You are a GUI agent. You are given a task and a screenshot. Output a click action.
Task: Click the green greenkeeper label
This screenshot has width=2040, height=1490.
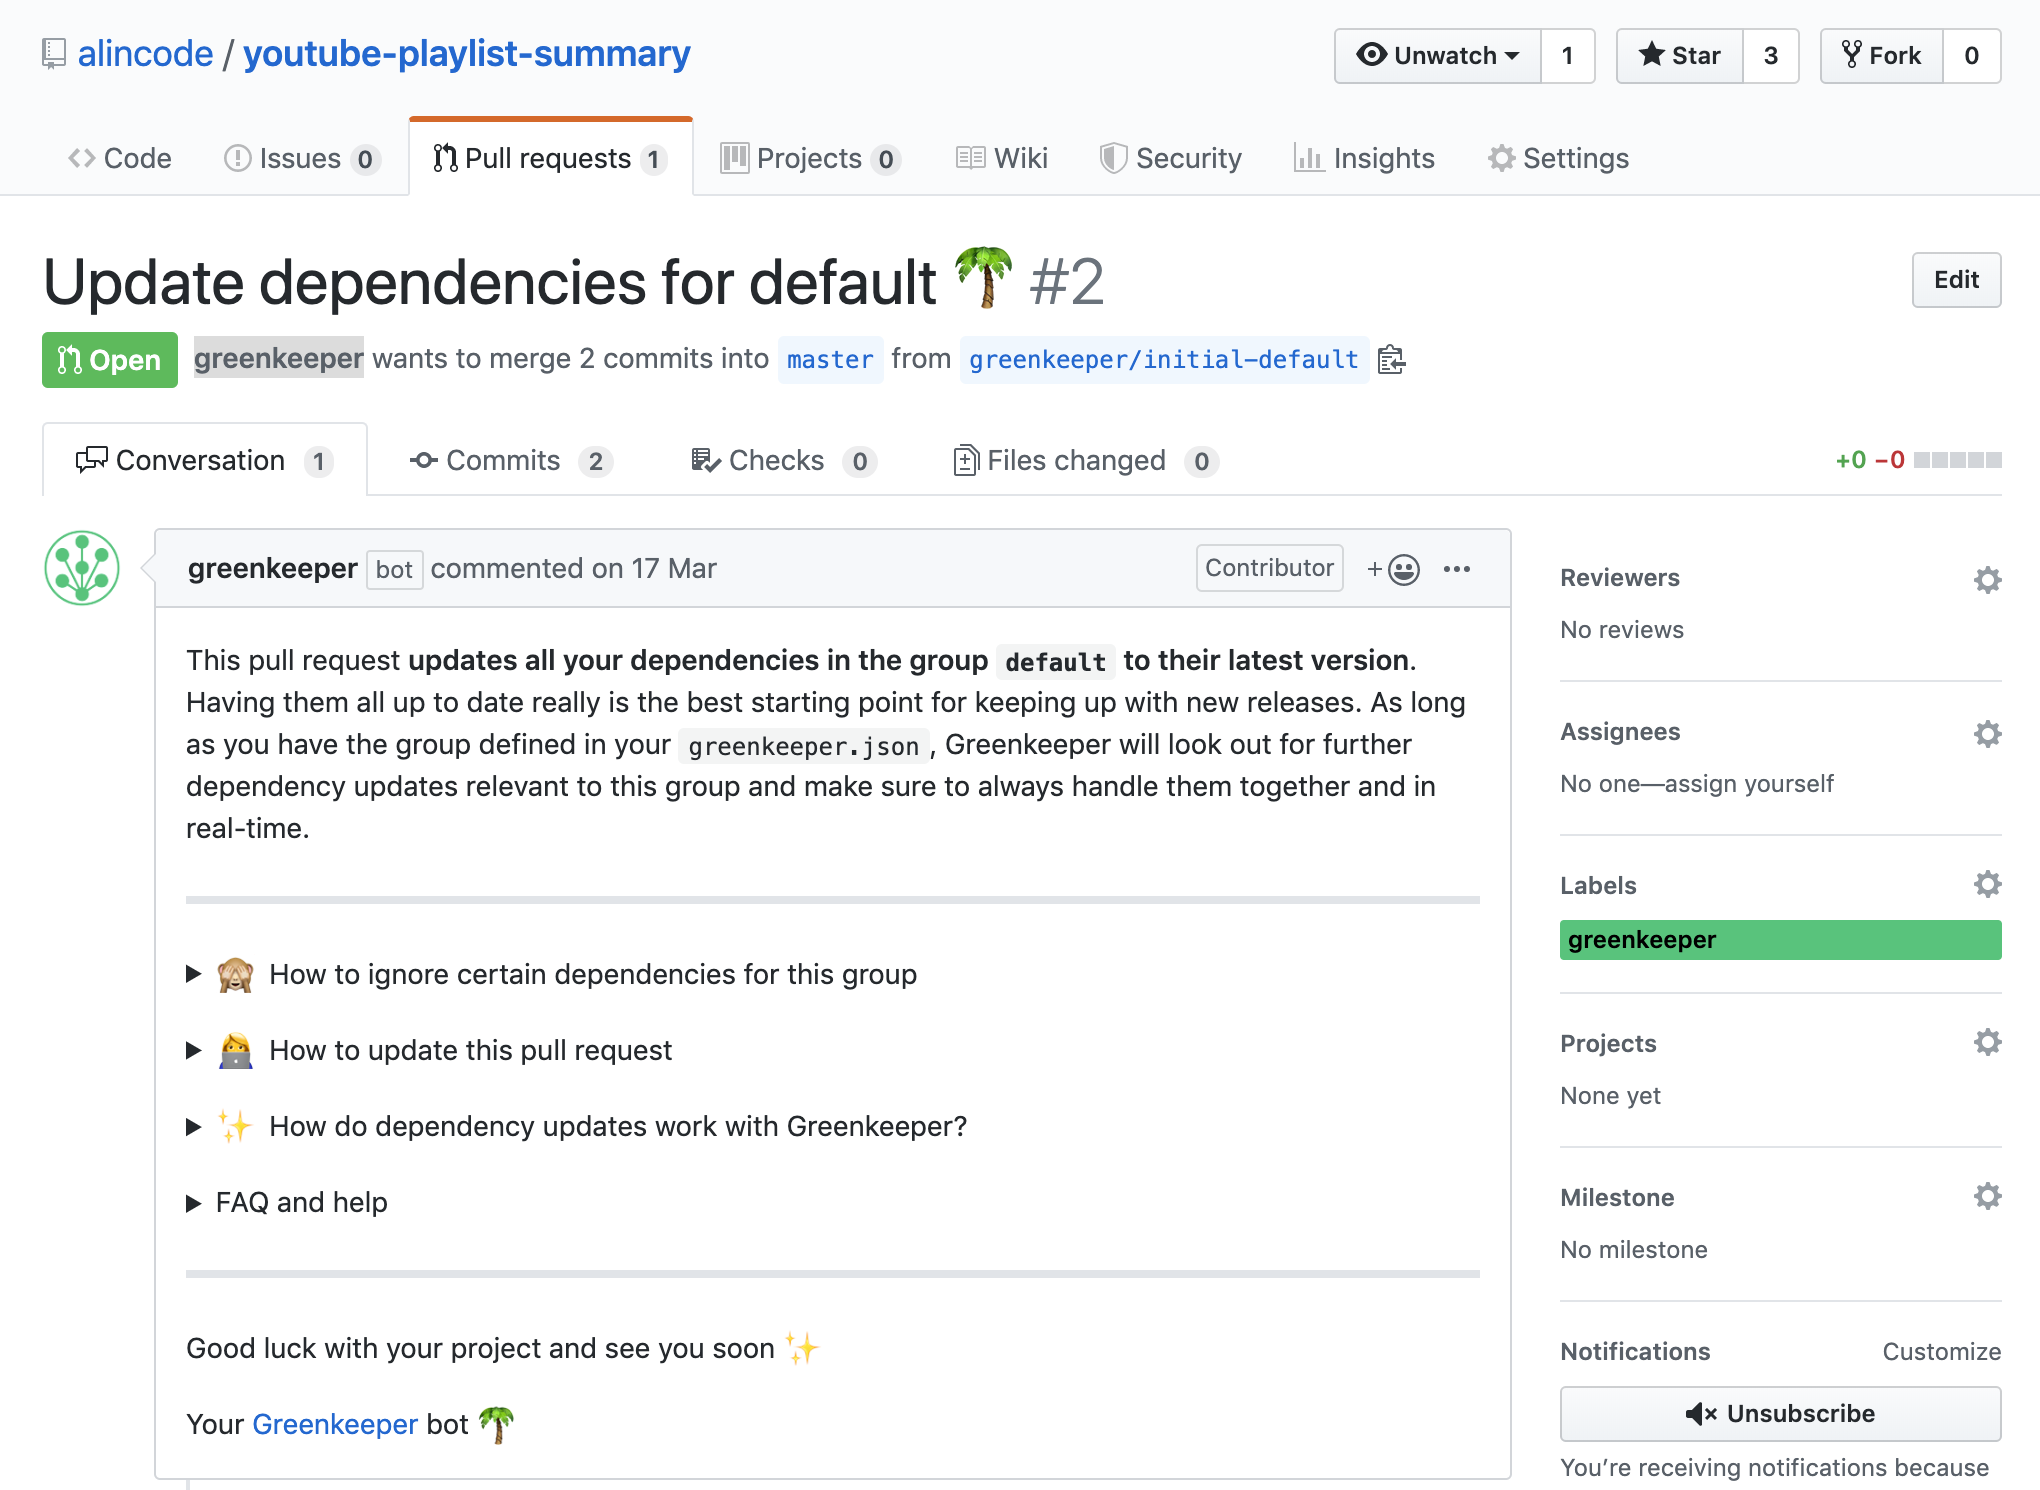coord(1780,940)
